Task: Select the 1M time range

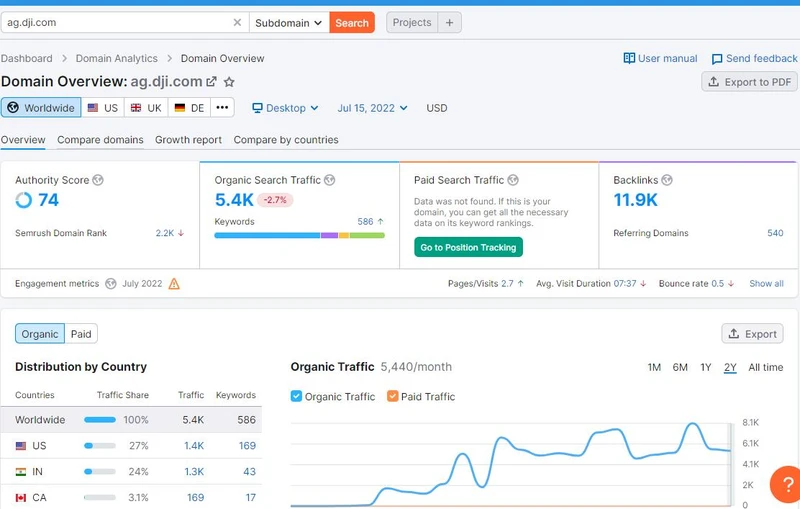Action: click(654, 367)
